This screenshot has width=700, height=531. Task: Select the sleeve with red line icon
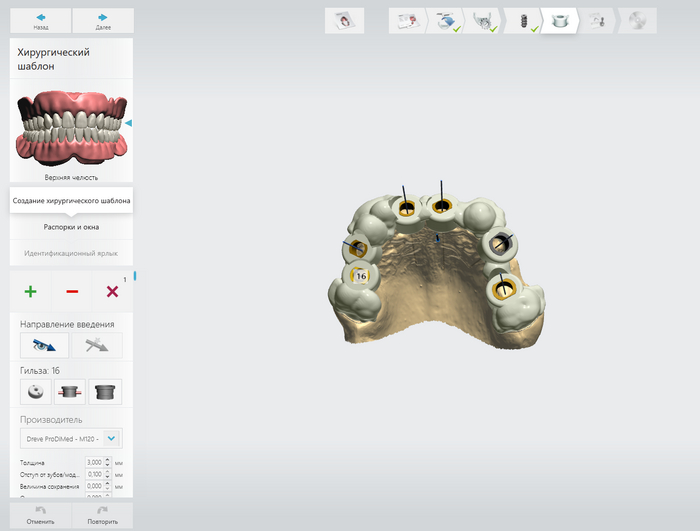coord(70,392)
